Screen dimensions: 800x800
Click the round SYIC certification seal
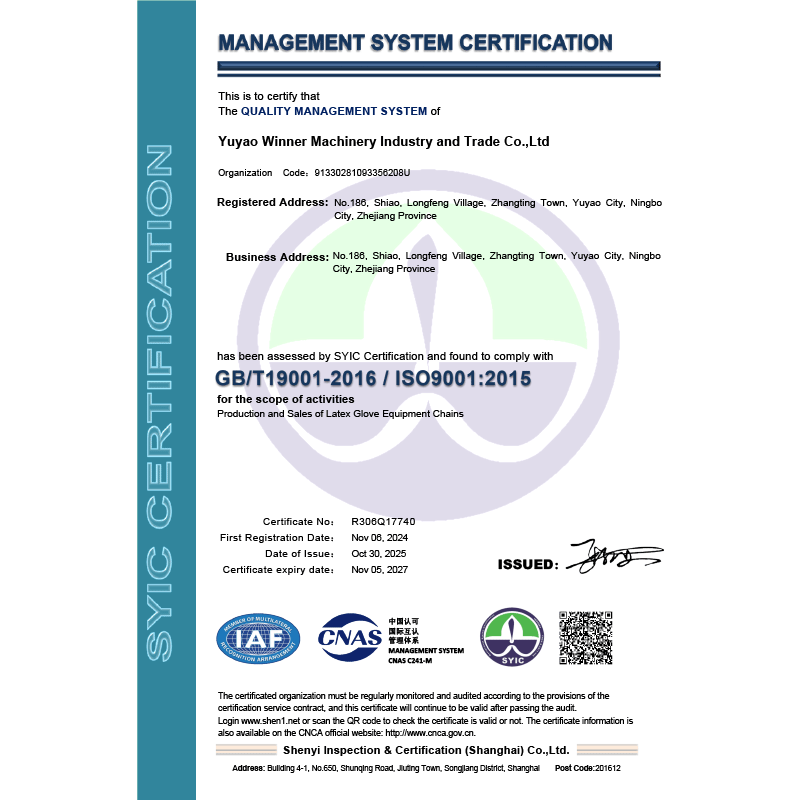click(x=511, y=638)
